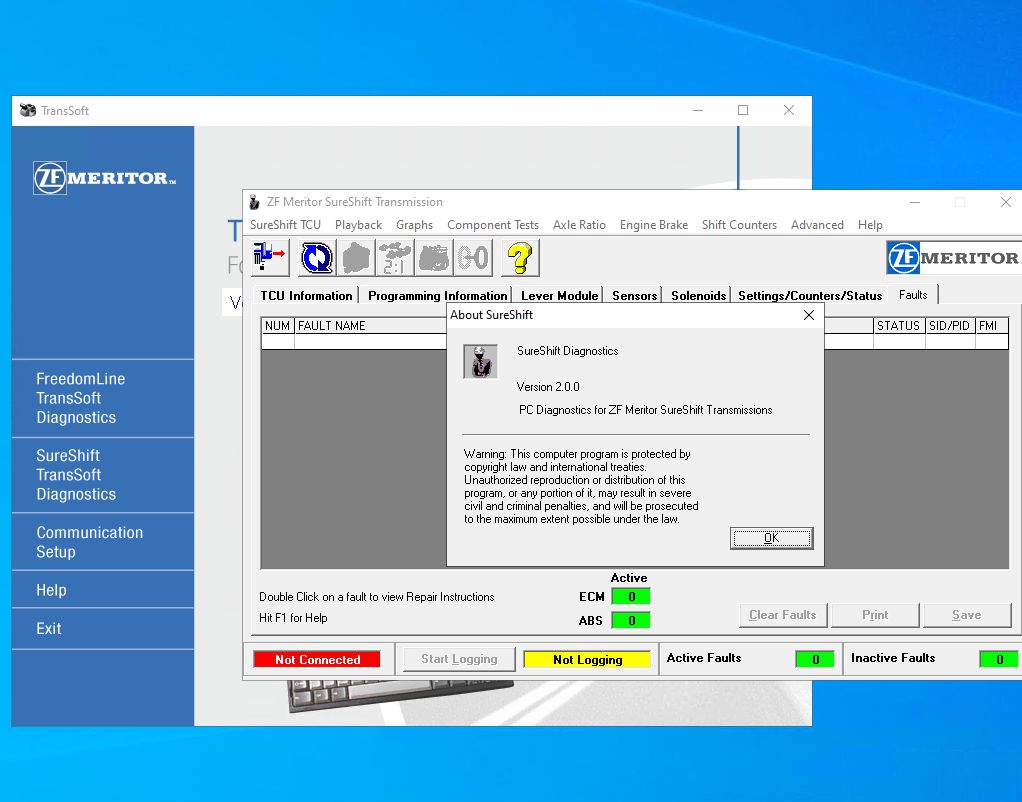Click the Not Connected status indicator
Viewport: 1022px width, 802px height.
[x=316, y=659]
